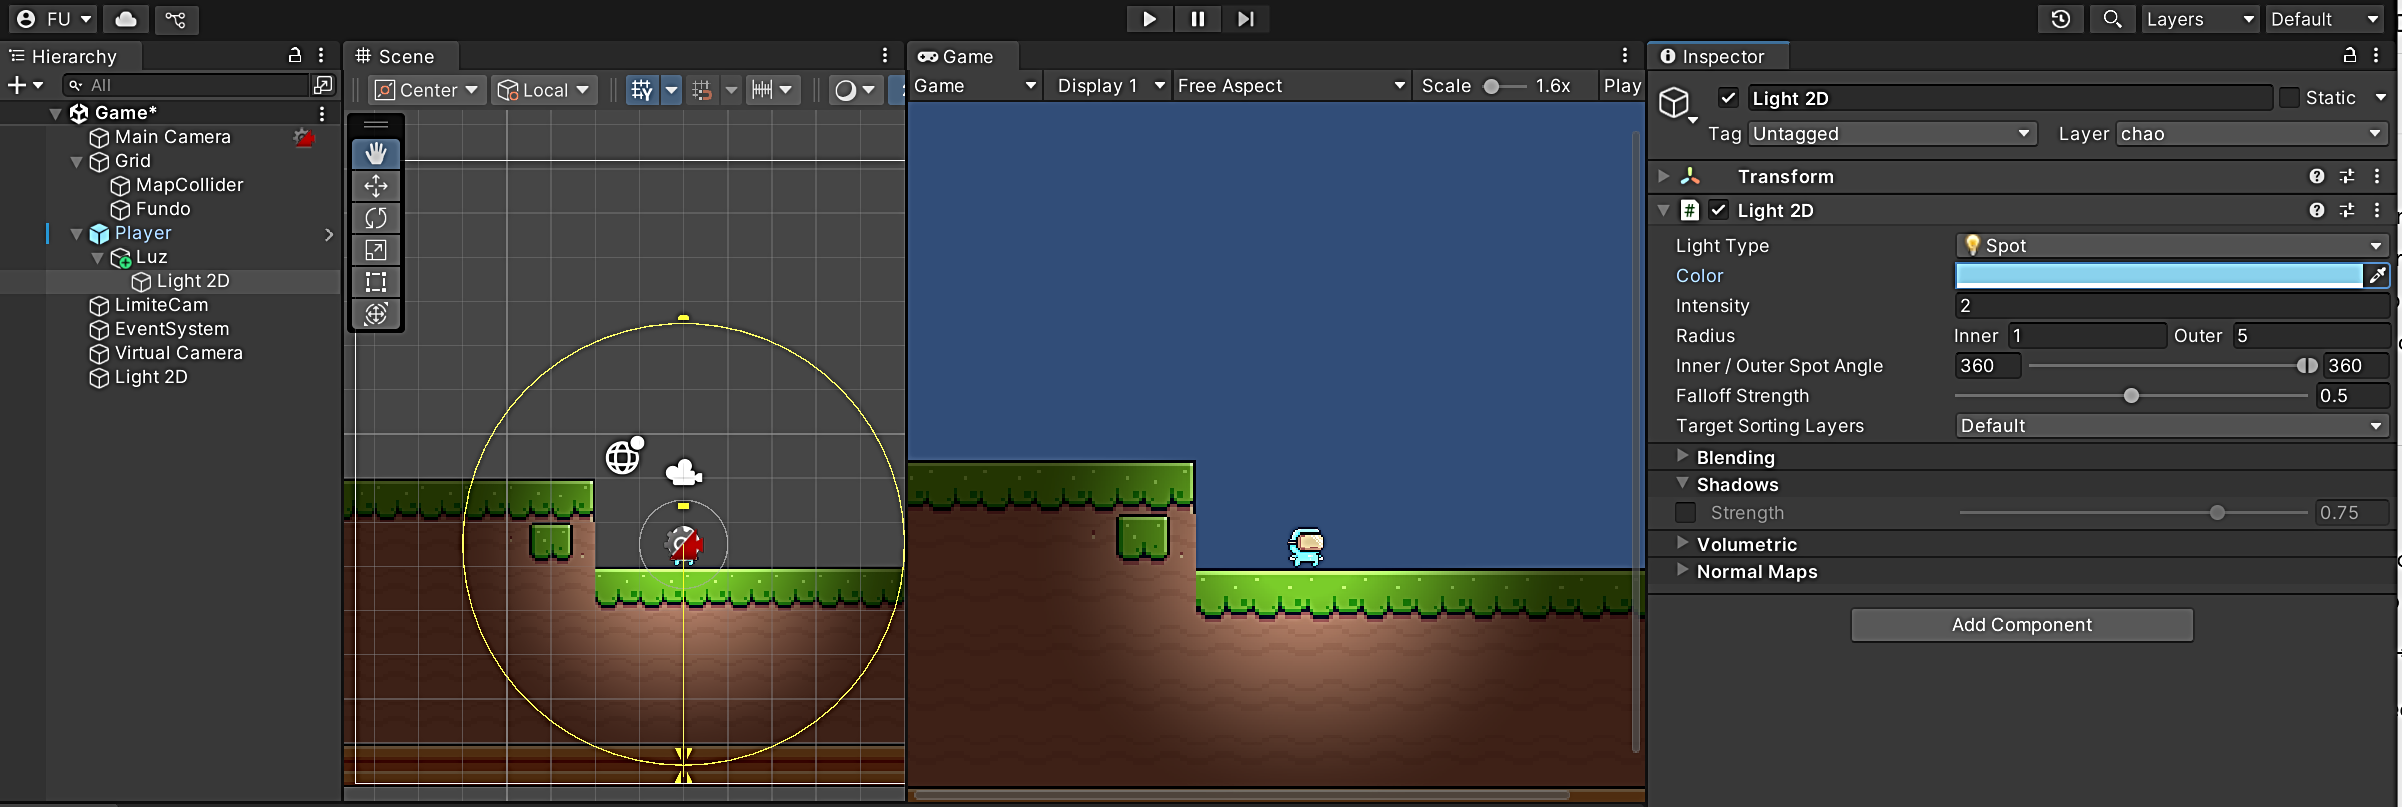Select the Rotate tool
Viewport: 2402px width, 807px height.
click(x=376, y=218)
